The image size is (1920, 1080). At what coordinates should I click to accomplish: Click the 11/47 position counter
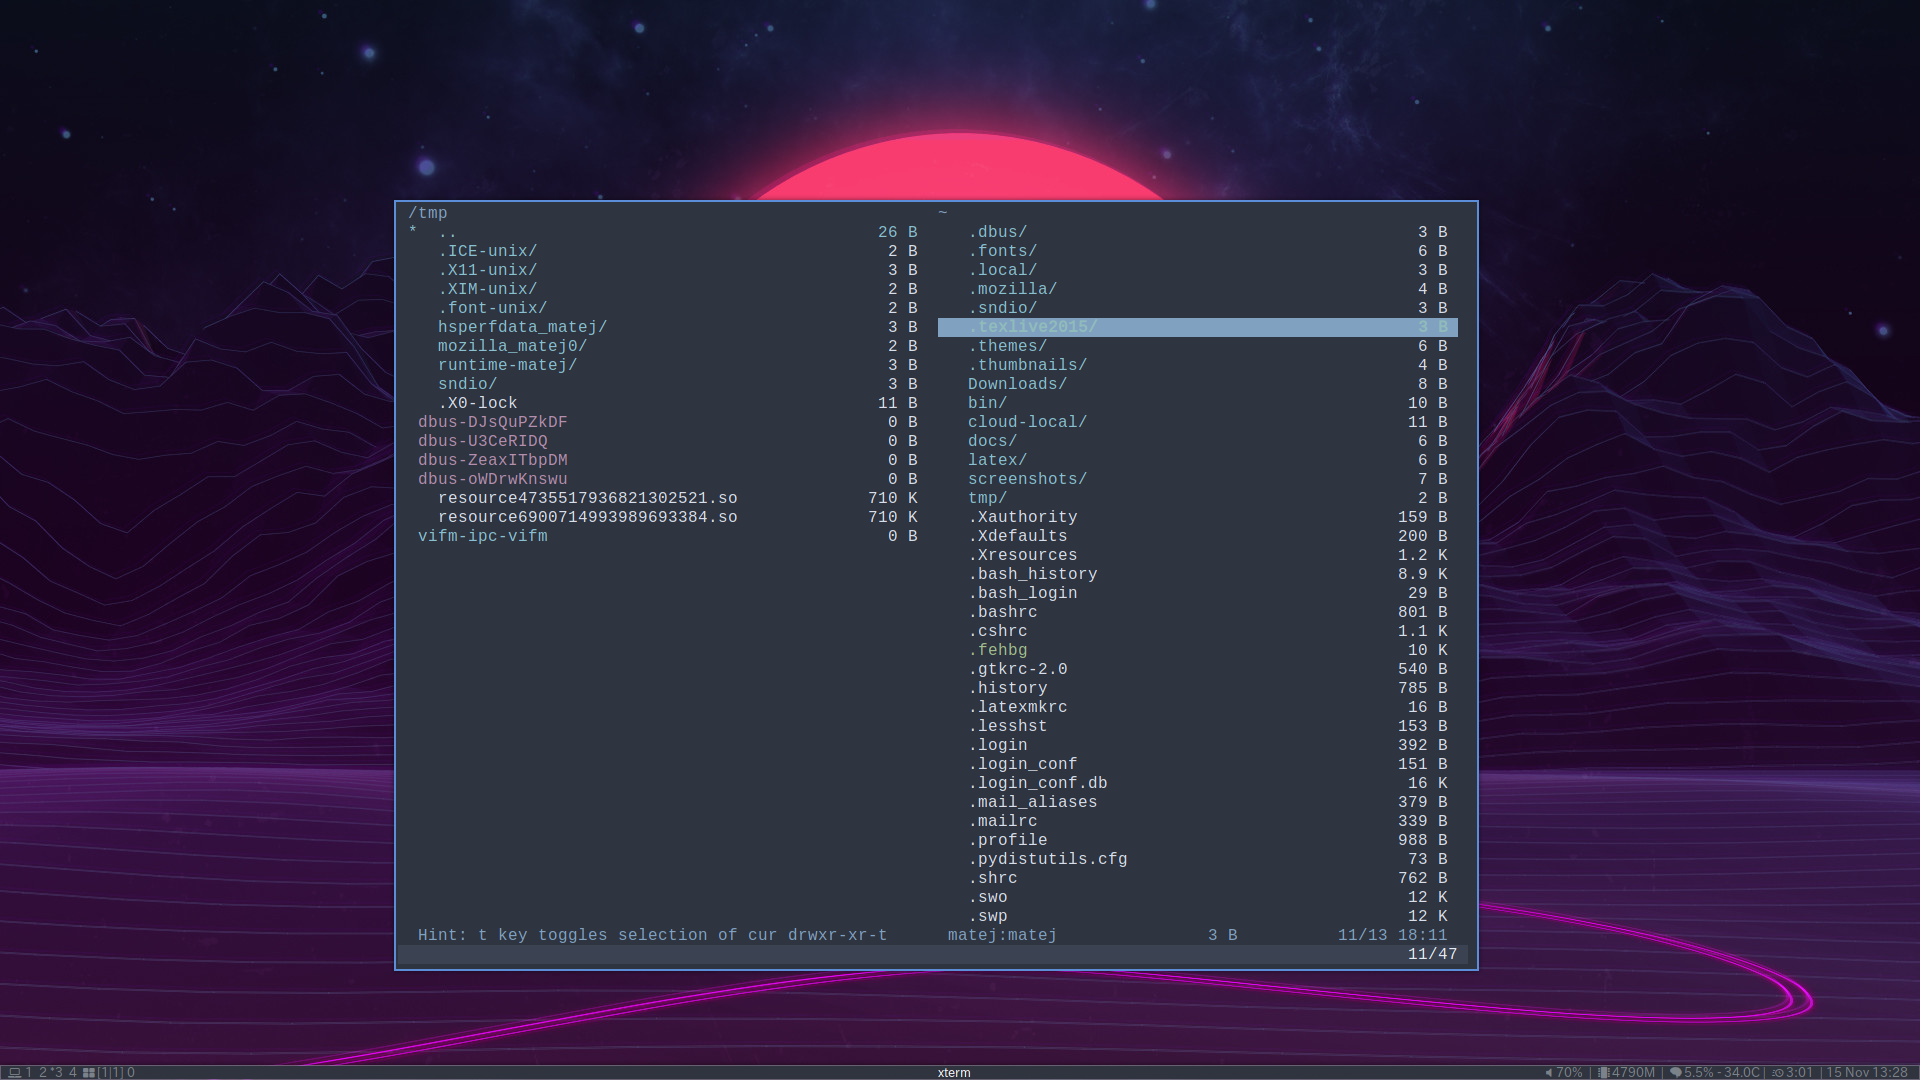[1432, 954]
